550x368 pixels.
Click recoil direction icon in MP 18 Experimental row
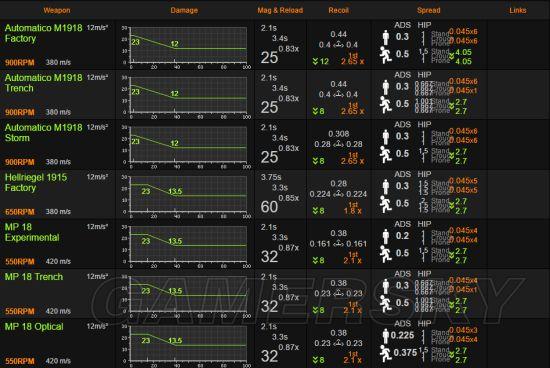point(338,244)
